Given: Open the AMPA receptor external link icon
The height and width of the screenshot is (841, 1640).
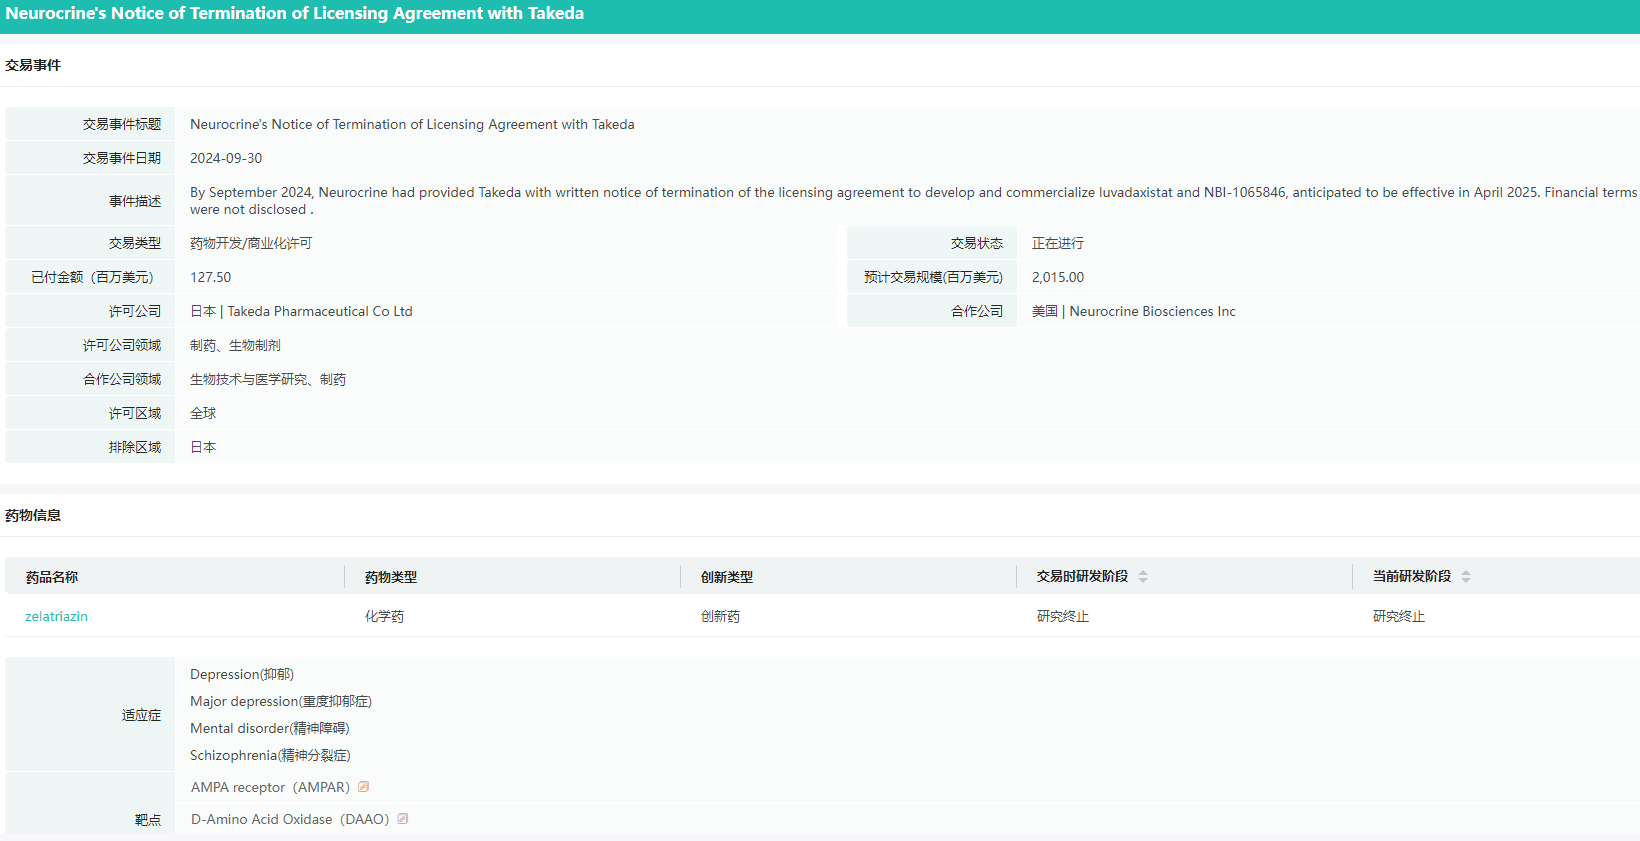Looking at the screenshot, I should (364, 787).
